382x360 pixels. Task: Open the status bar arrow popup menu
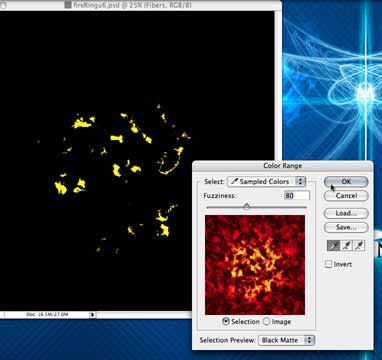93,314
